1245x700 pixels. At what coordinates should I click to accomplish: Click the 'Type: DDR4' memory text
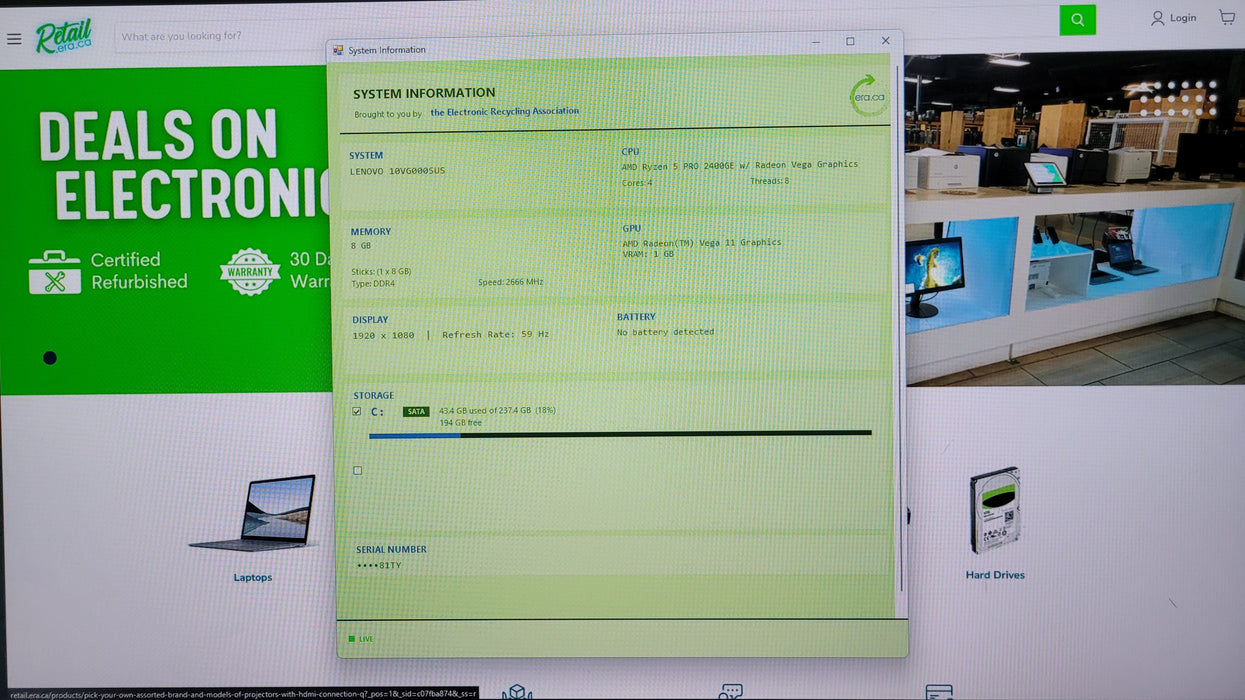(373, 283)
